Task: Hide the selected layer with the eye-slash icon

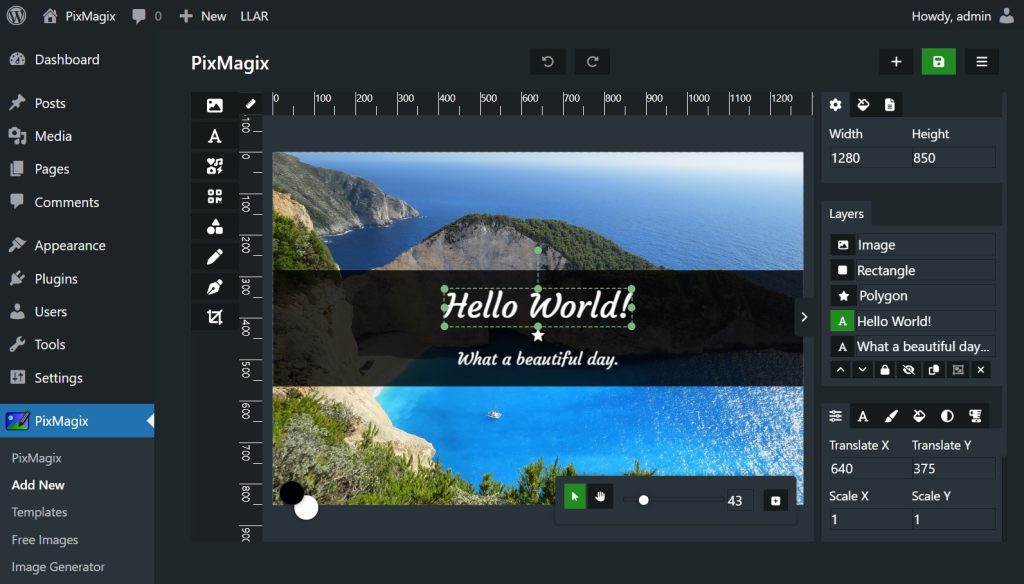Action: click(908, 369)
